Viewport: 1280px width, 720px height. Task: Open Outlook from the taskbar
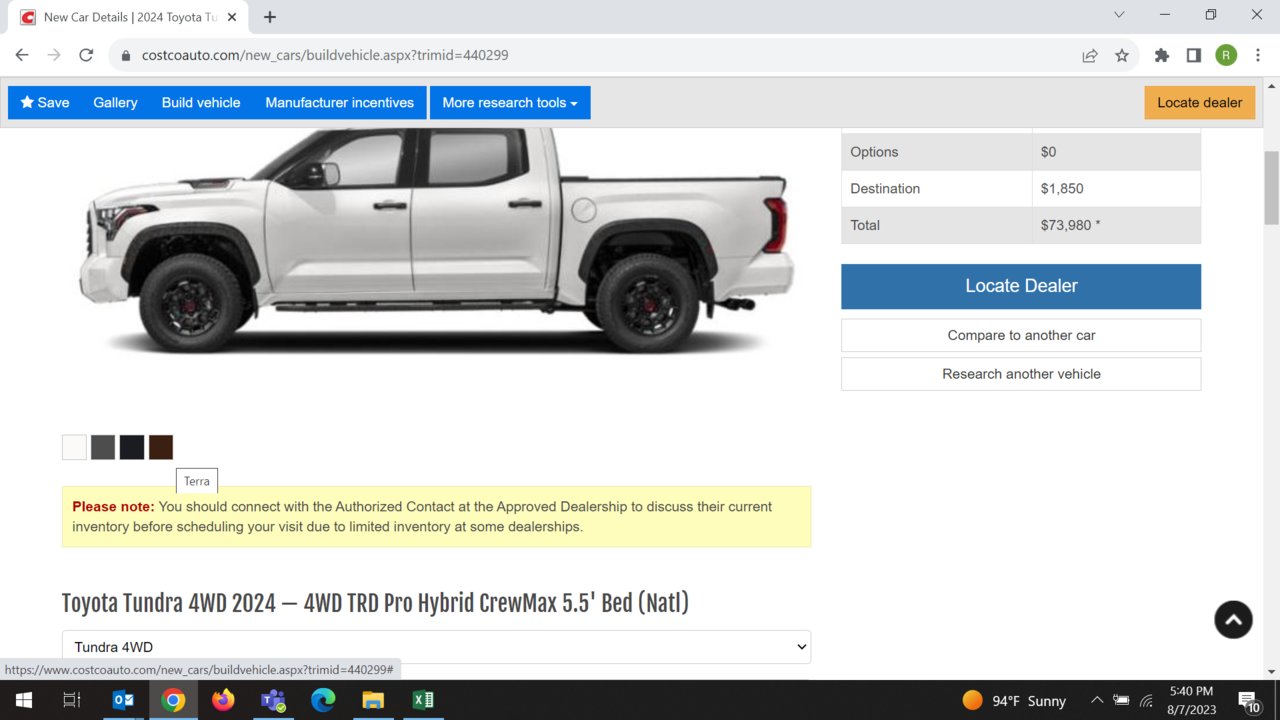tap(123, 700)
